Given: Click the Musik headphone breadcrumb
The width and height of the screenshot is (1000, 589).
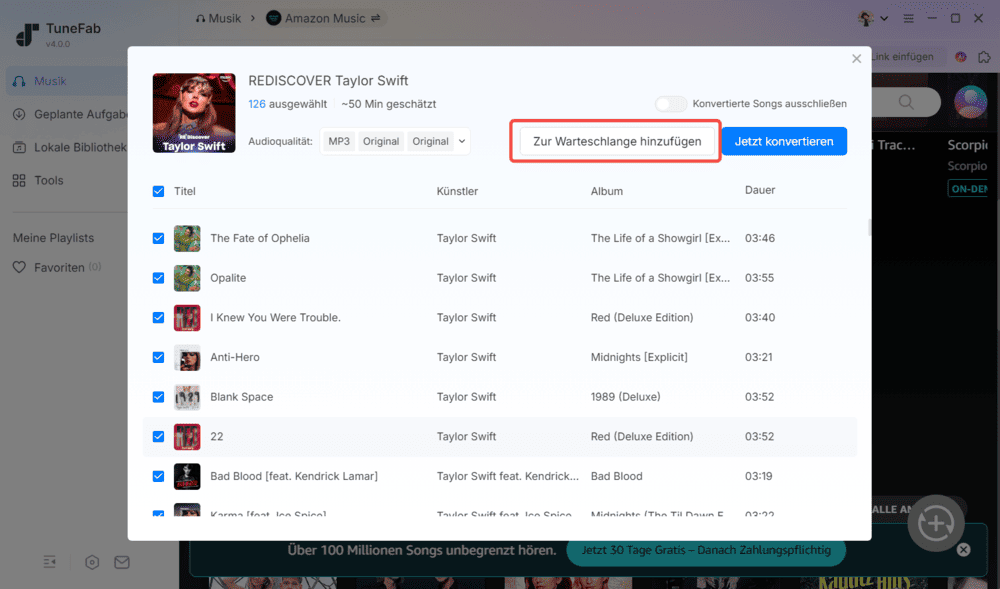Looking at the screenshot, I should coord(218,18).
